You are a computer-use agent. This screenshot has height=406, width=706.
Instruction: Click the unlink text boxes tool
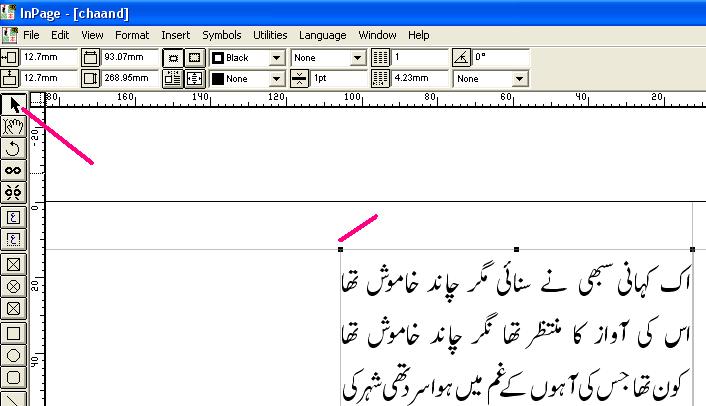tap(14, 193)
